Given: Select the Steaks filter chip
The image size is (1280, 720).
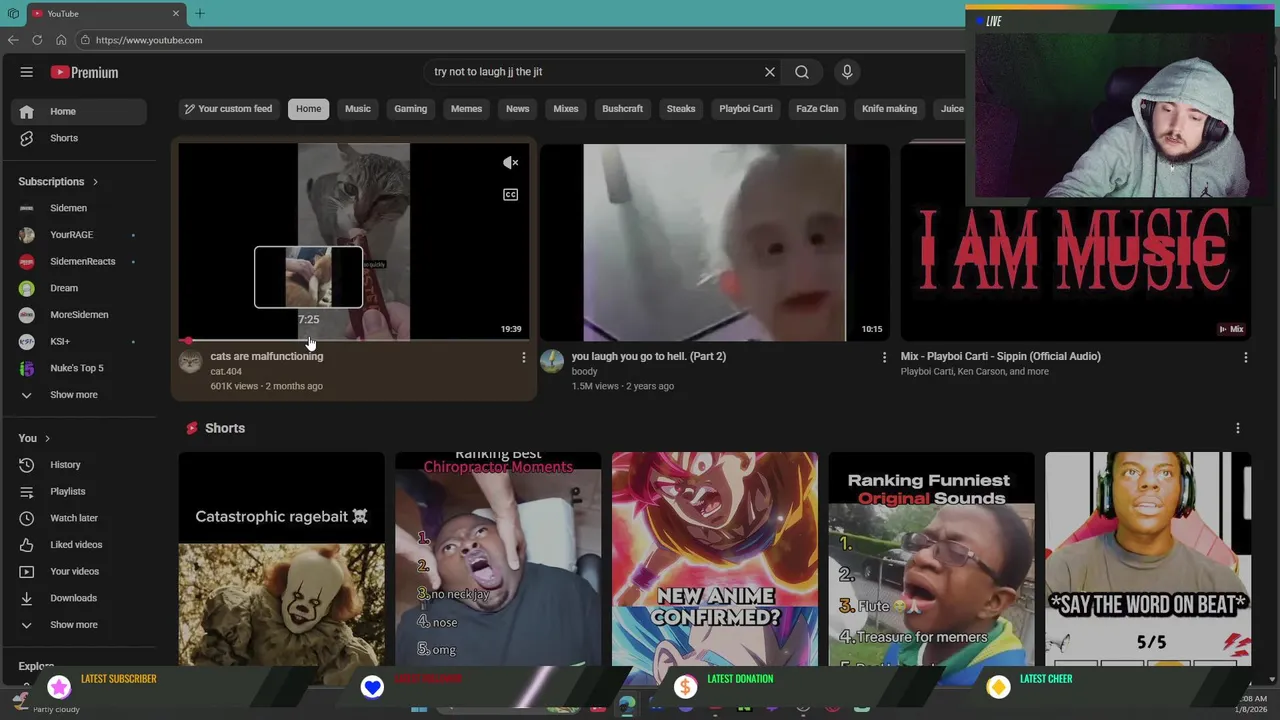Looking at the screenshot, I should tap(681, 109).
